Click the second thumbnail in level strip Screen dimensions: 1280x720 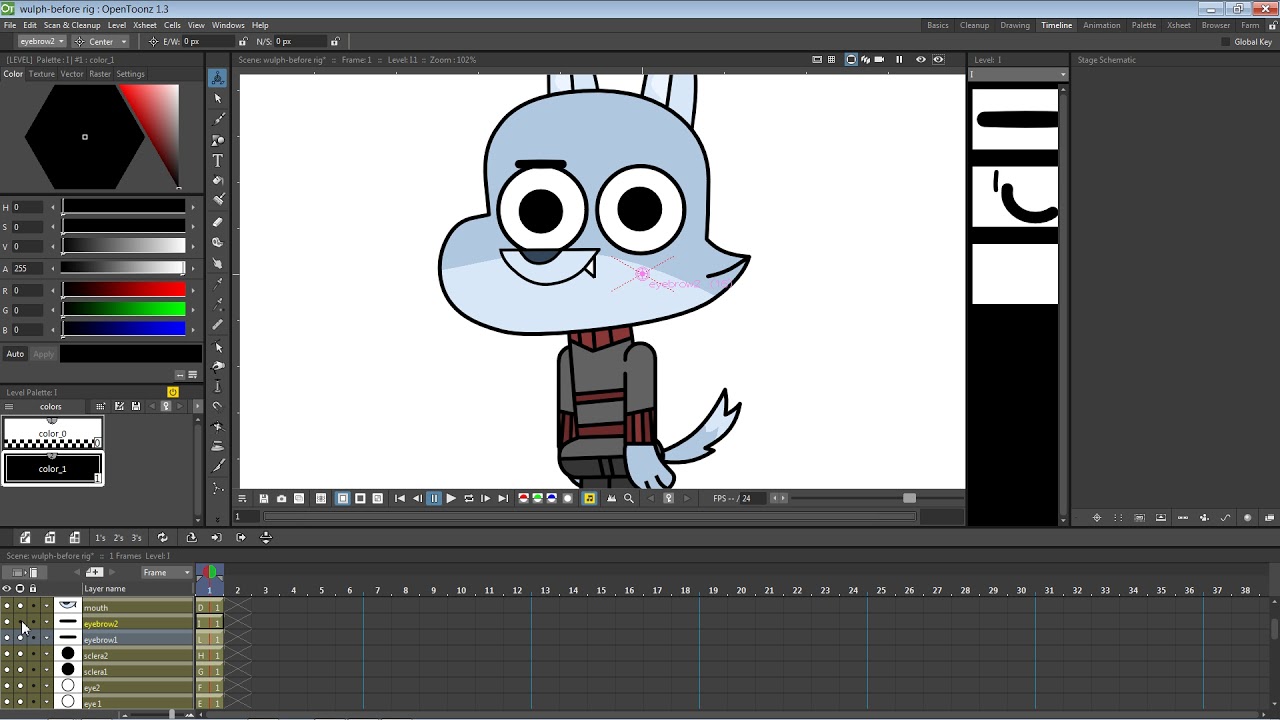[1015, 197]
